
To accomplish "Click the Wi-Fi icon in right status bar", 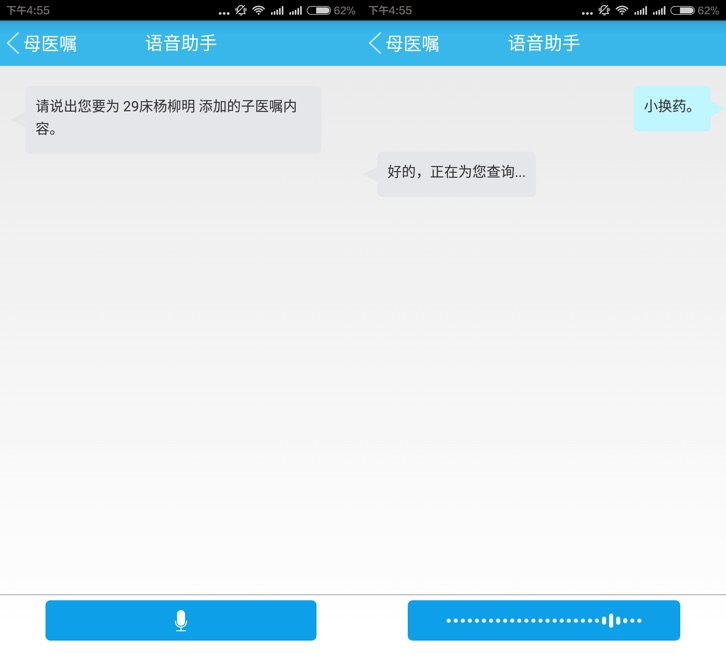I will pyautogui.click(x=622, y=10).
